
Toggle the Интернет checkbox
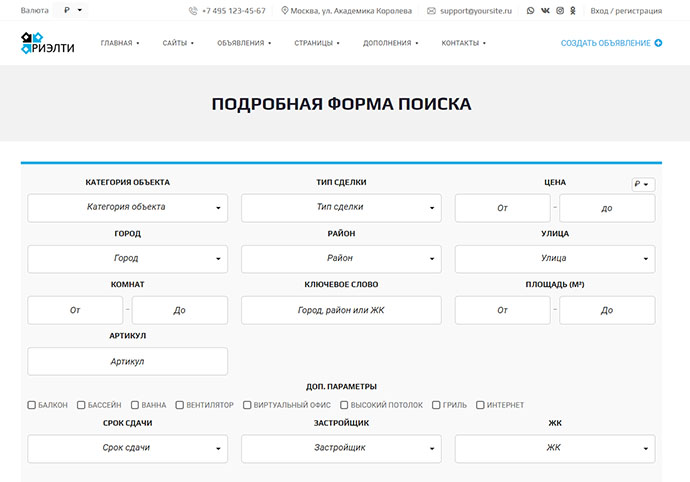coord(480,405)
